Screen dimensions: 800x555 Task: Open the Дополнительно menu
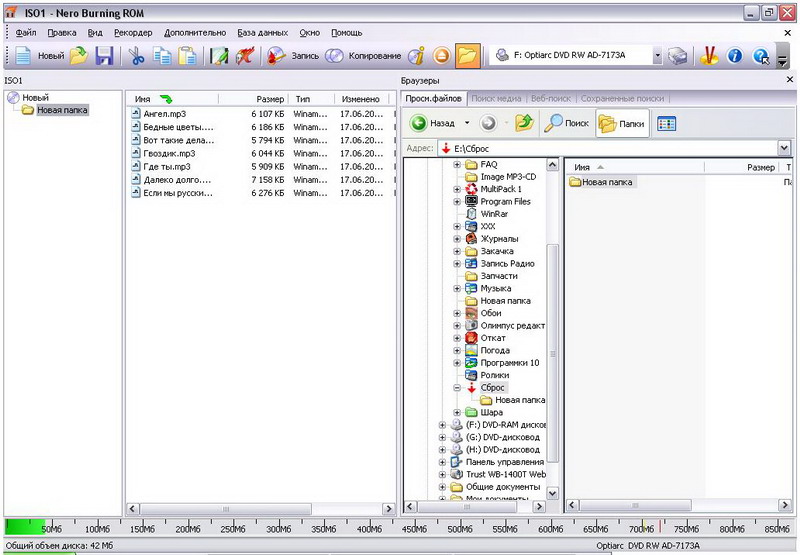(x=195, y=33)
